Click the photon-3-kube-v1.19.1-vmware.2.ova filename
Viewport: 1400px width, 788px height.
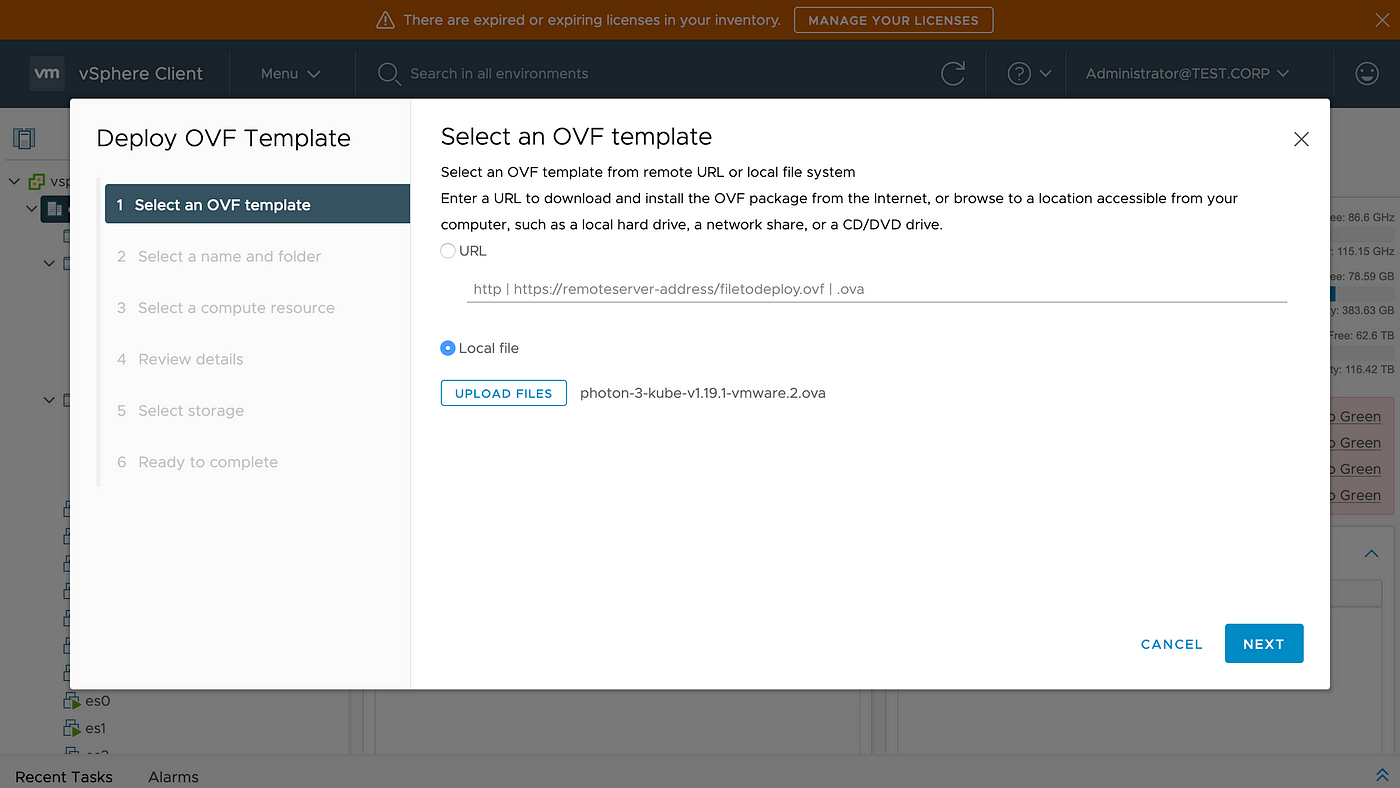coord(703,393)
